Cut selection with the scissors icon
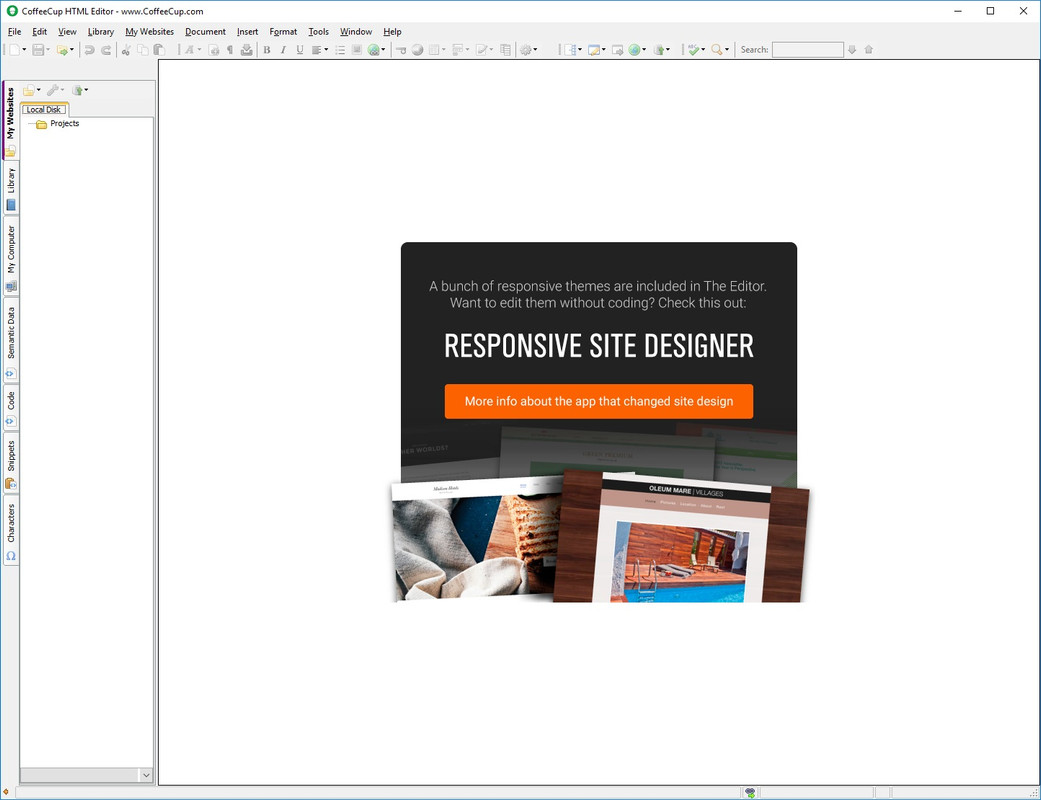1041x800 pixels. 125,50
